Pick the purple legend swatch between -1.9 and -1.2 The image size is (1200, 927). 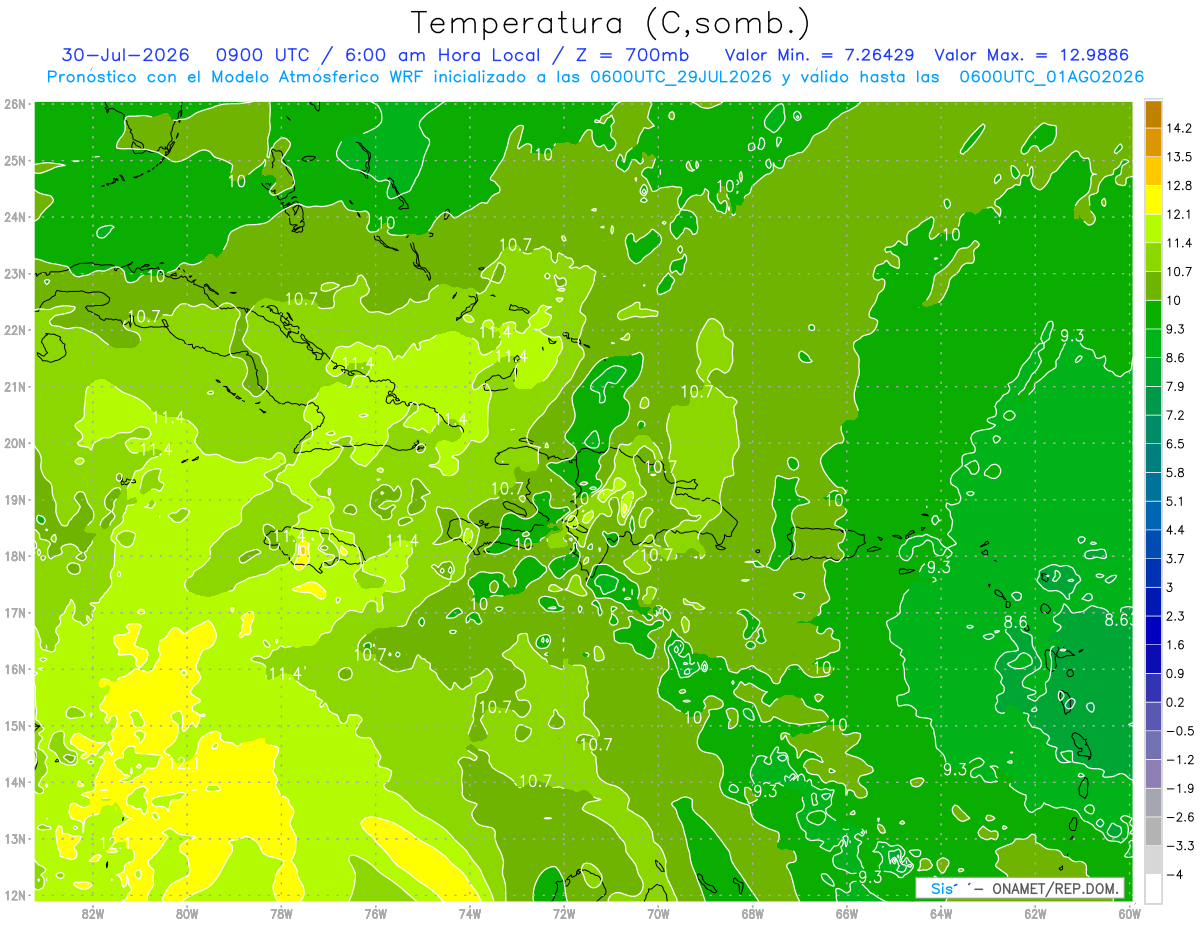point(1153,774)
